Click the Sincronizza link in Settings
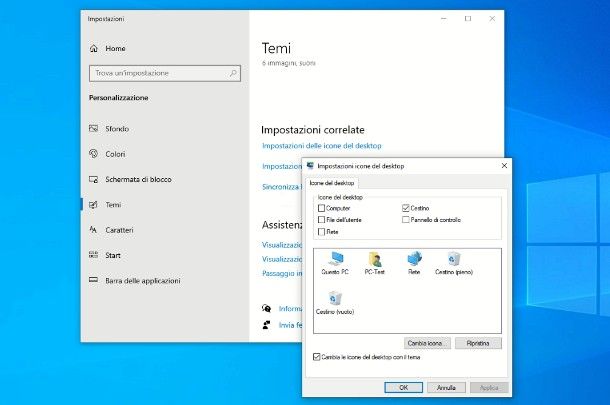This screenshot has width=610, height=405. tap(282, 187)
